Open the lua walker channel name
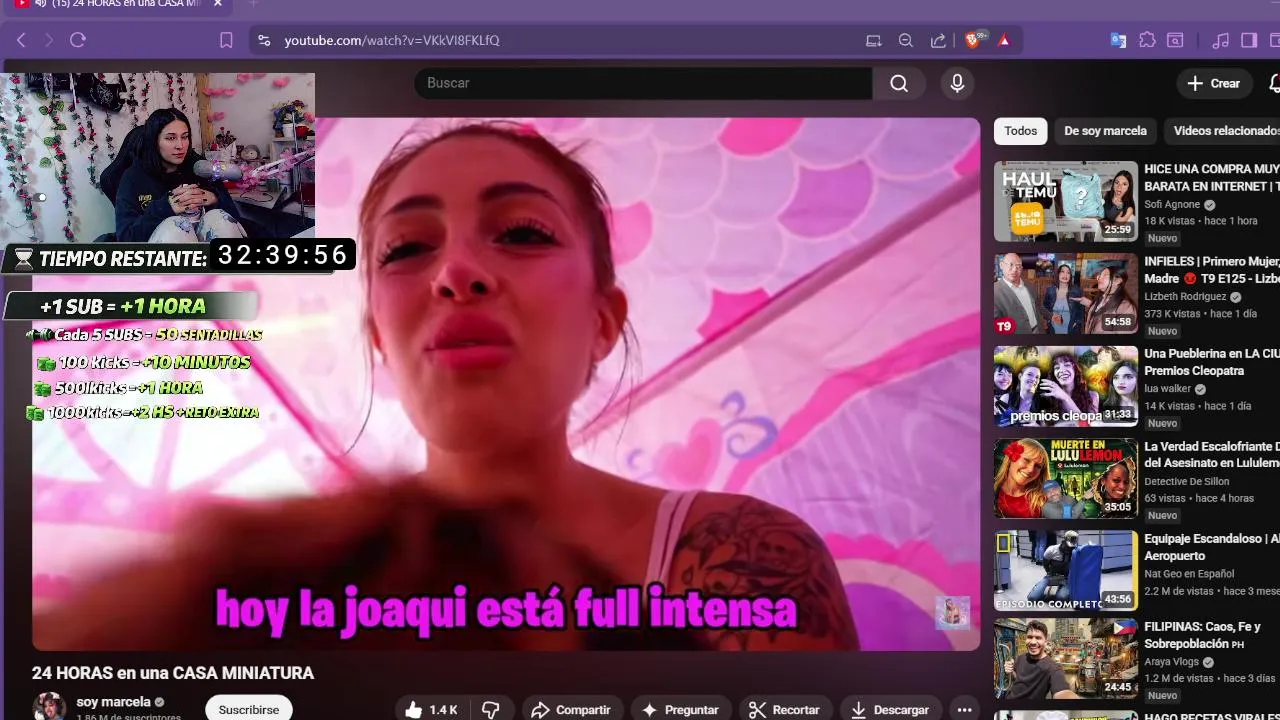 [x=1168, y=389]
